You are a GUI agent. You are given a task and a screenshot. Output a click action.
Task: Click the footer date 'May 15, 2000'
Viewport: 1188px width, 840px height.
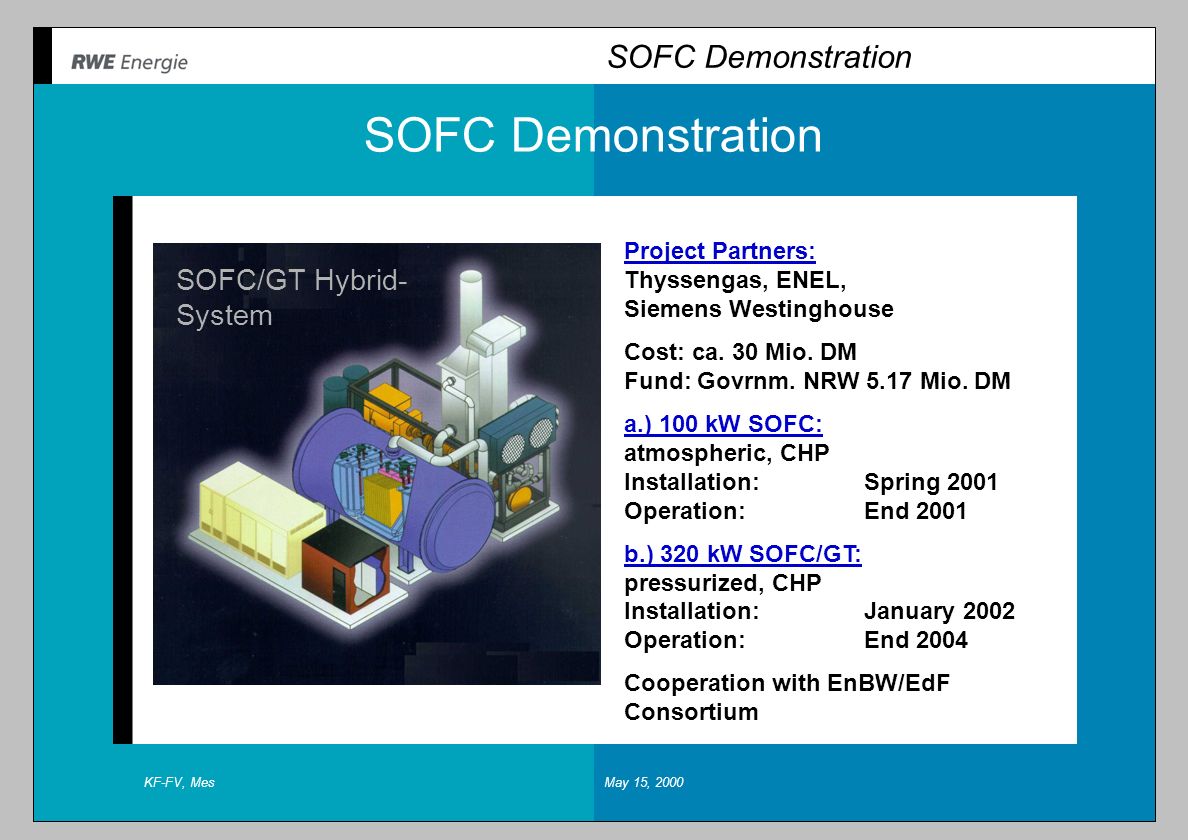click(x=644, y=782)
